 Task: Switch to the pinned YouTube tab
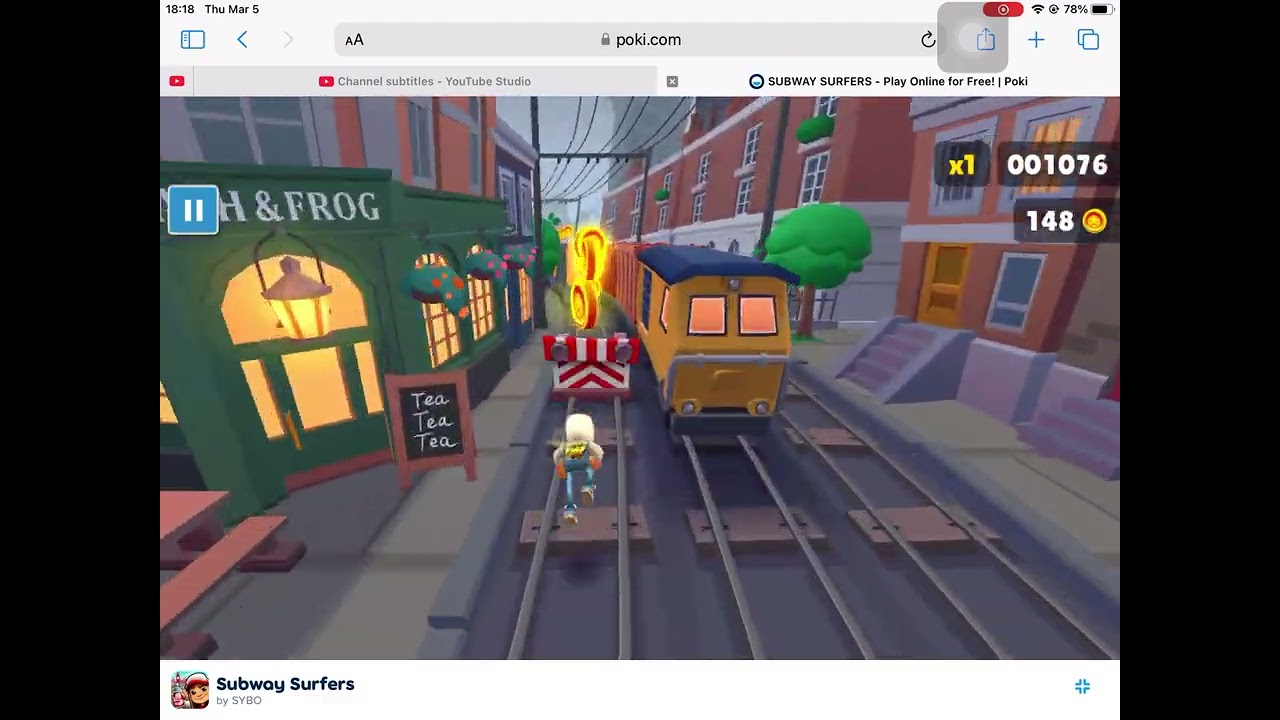click(177, 81)
